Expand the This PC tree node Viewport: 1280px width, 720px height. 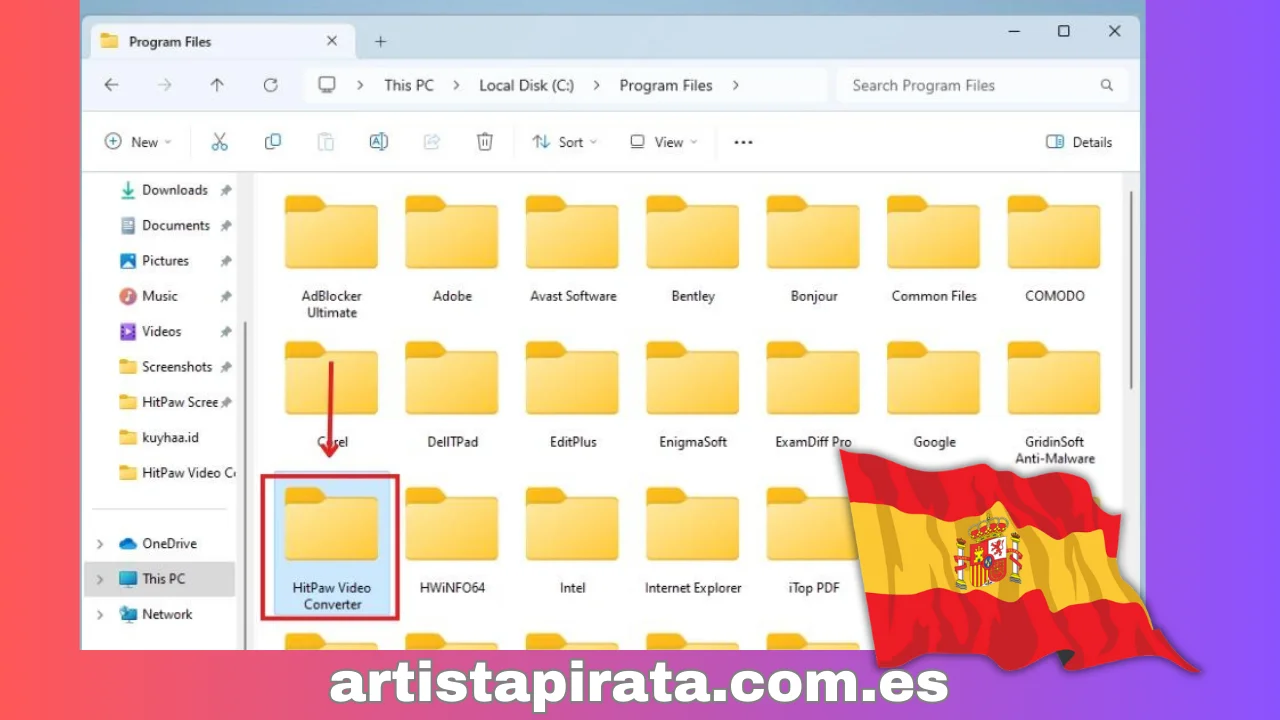click(100, 579)
